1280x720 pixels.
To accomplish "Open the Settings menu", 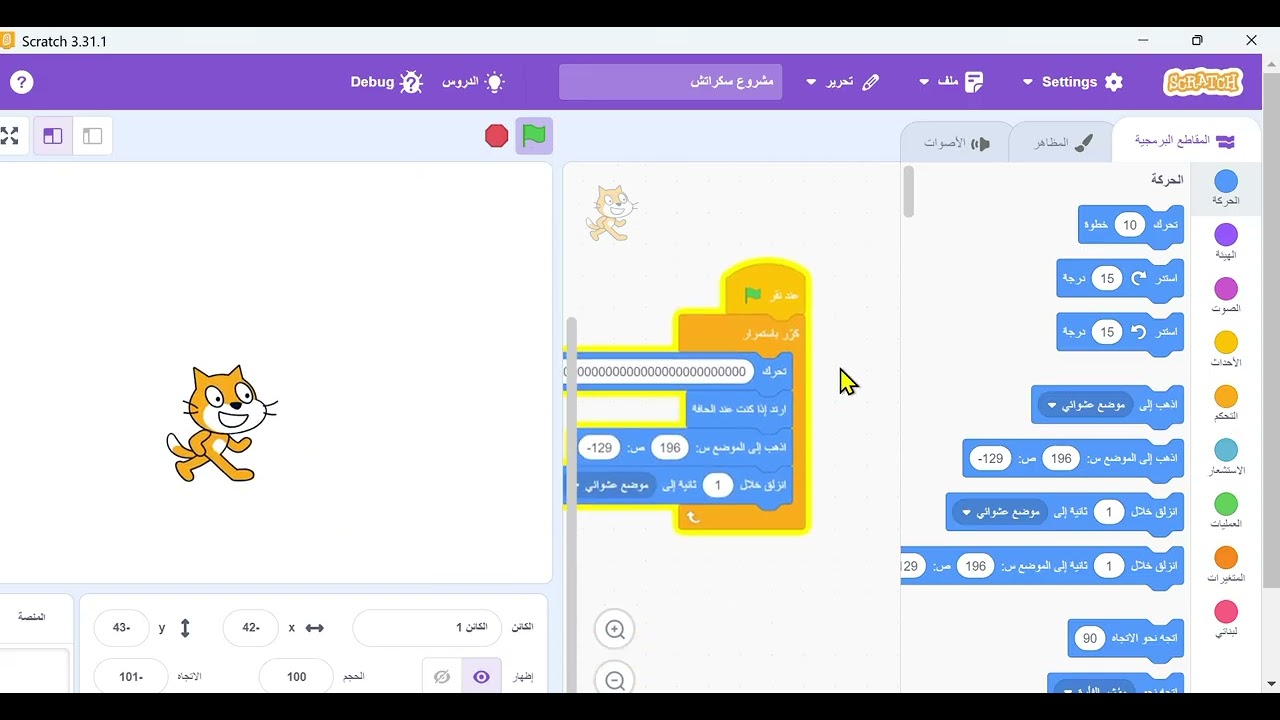I will pos(1073,82).
